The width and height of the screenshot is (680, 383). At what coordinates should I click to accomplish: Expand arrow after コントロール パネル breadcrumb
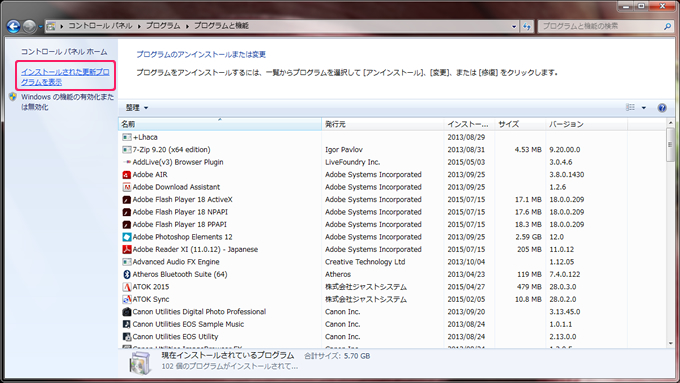(139, 26)
